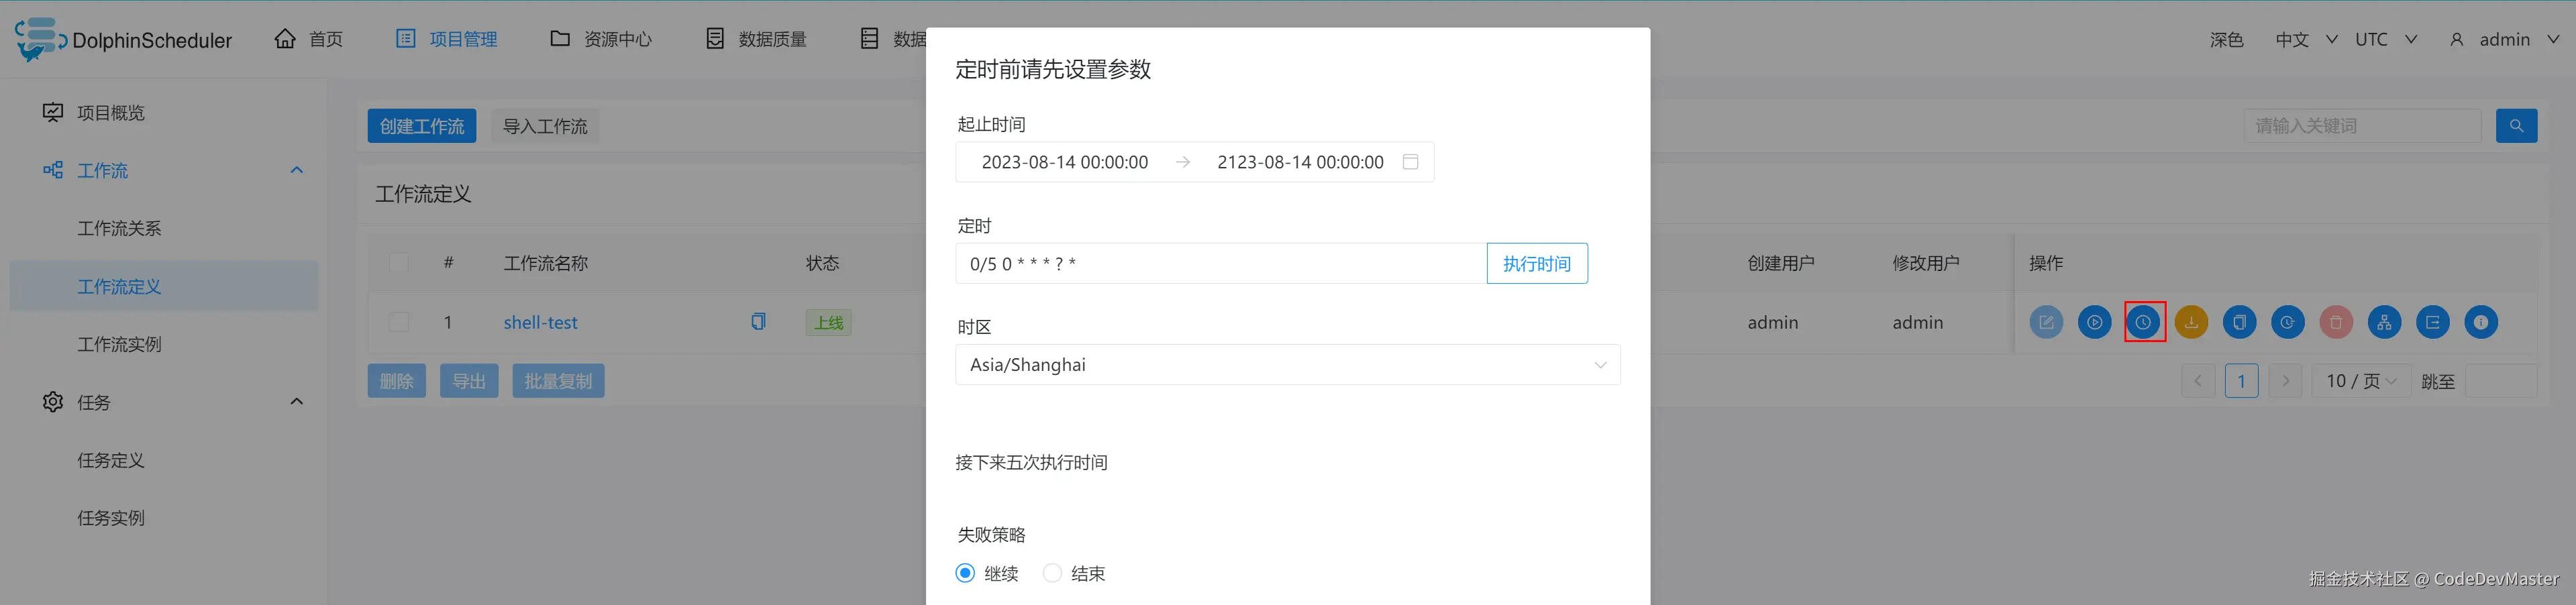Open 工作流实例 in the sidebar

119,345
